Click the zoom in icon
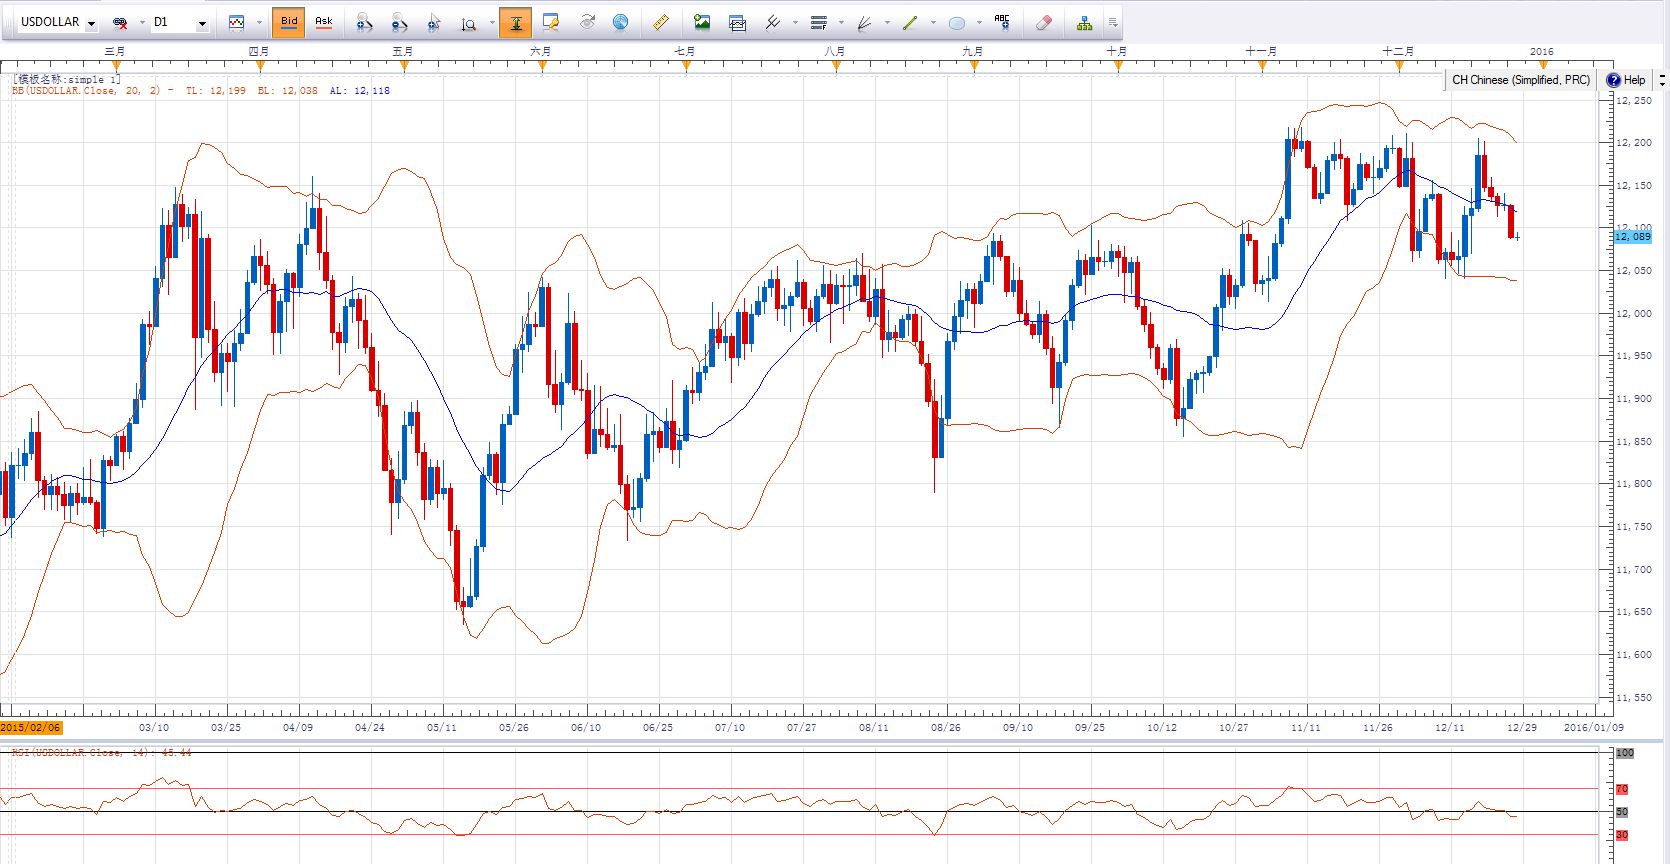The height and width of the screenshot is (864, 1670). click(364, 22)
